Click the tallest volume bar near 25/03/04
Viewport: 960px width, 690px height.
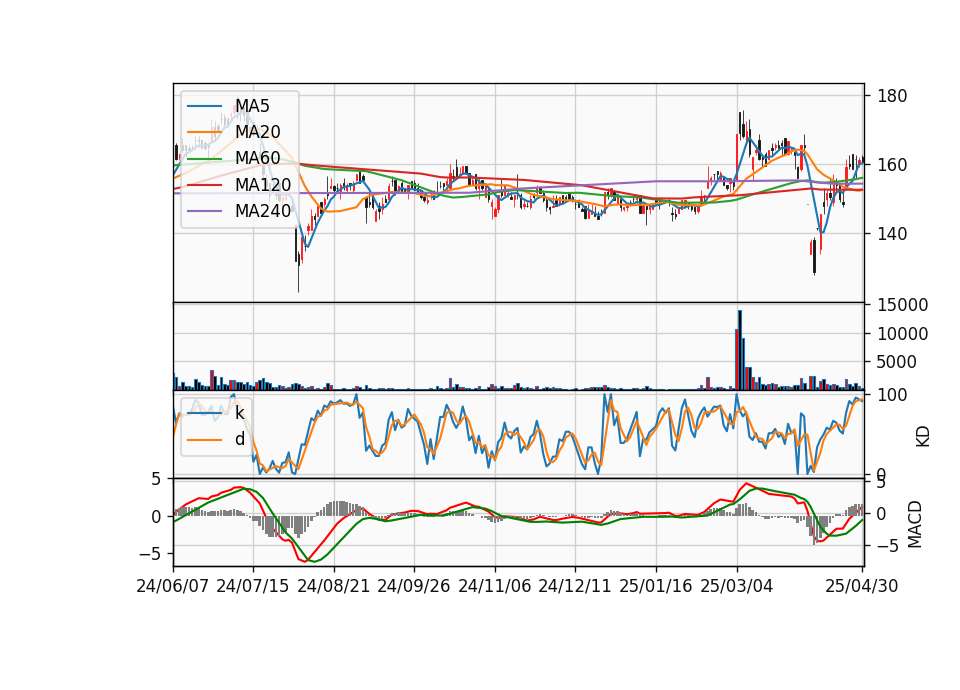[740, 350]
